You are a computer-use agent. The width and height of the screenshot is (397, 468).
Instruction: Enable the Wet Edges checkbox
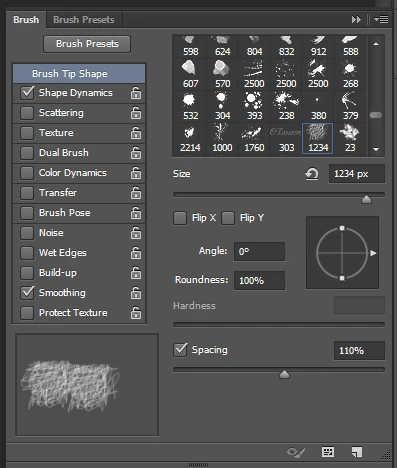[x=27, y=253]
